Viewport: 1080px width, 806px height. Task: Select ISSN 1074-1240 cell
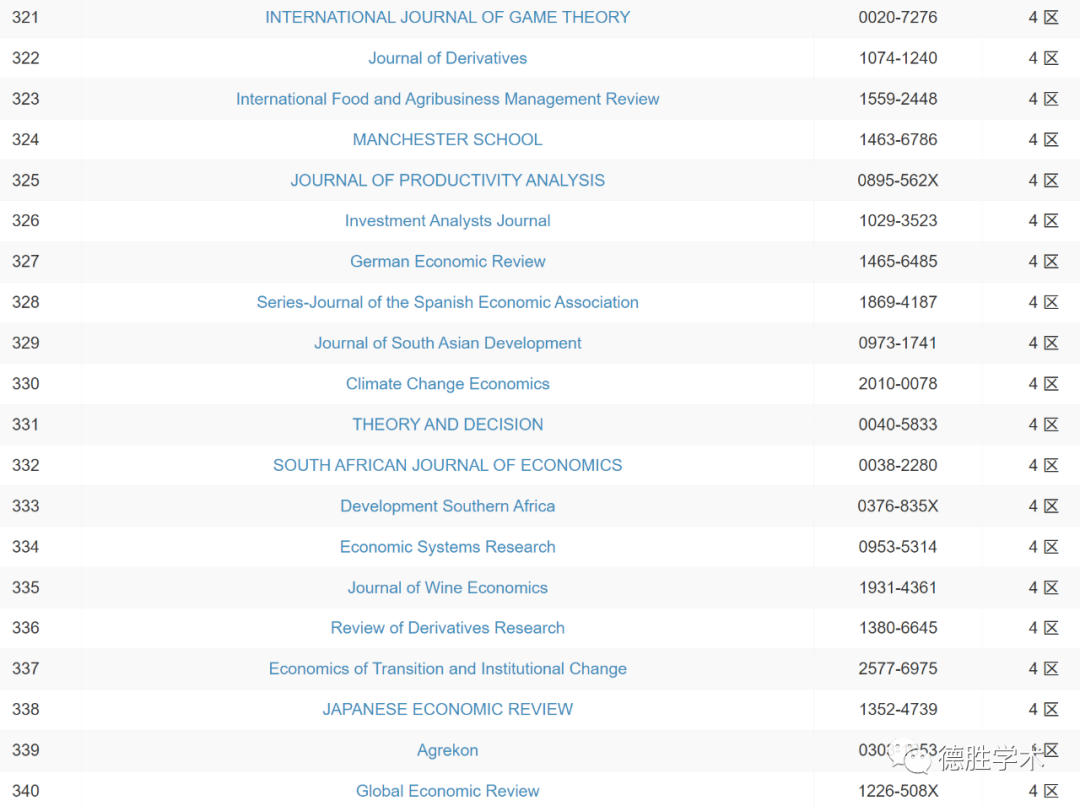[x=897, y=58]
